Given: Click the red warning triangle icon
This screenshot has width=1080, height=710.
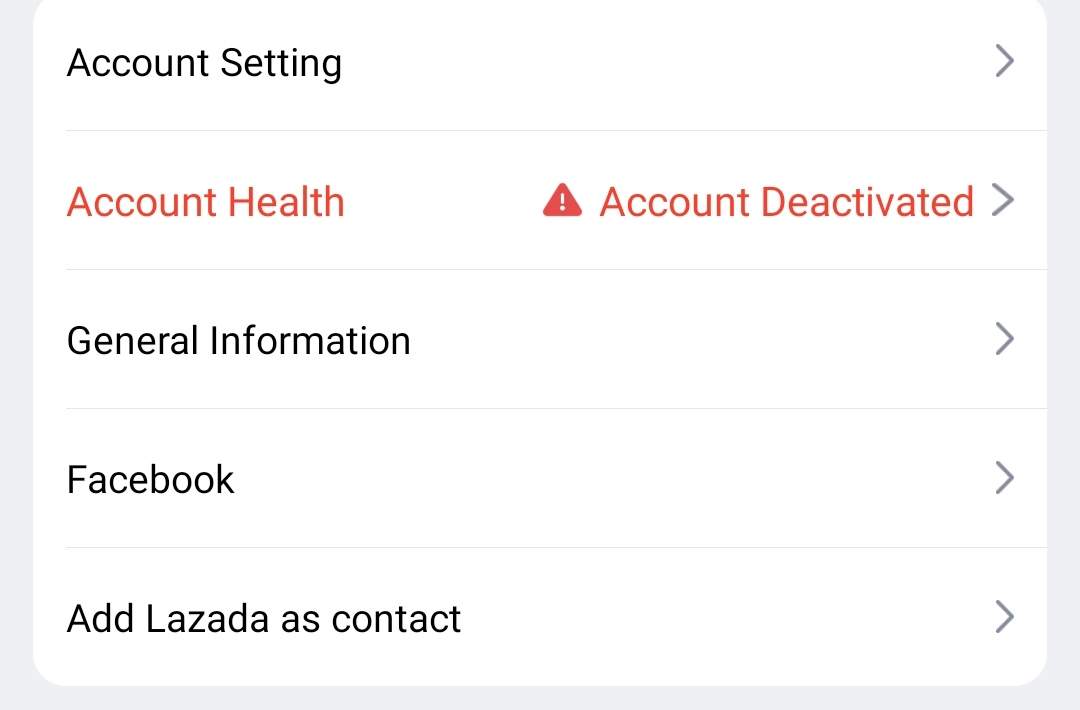Looking at the screenshot, I should pyautogui.click(x=562, y=200).
